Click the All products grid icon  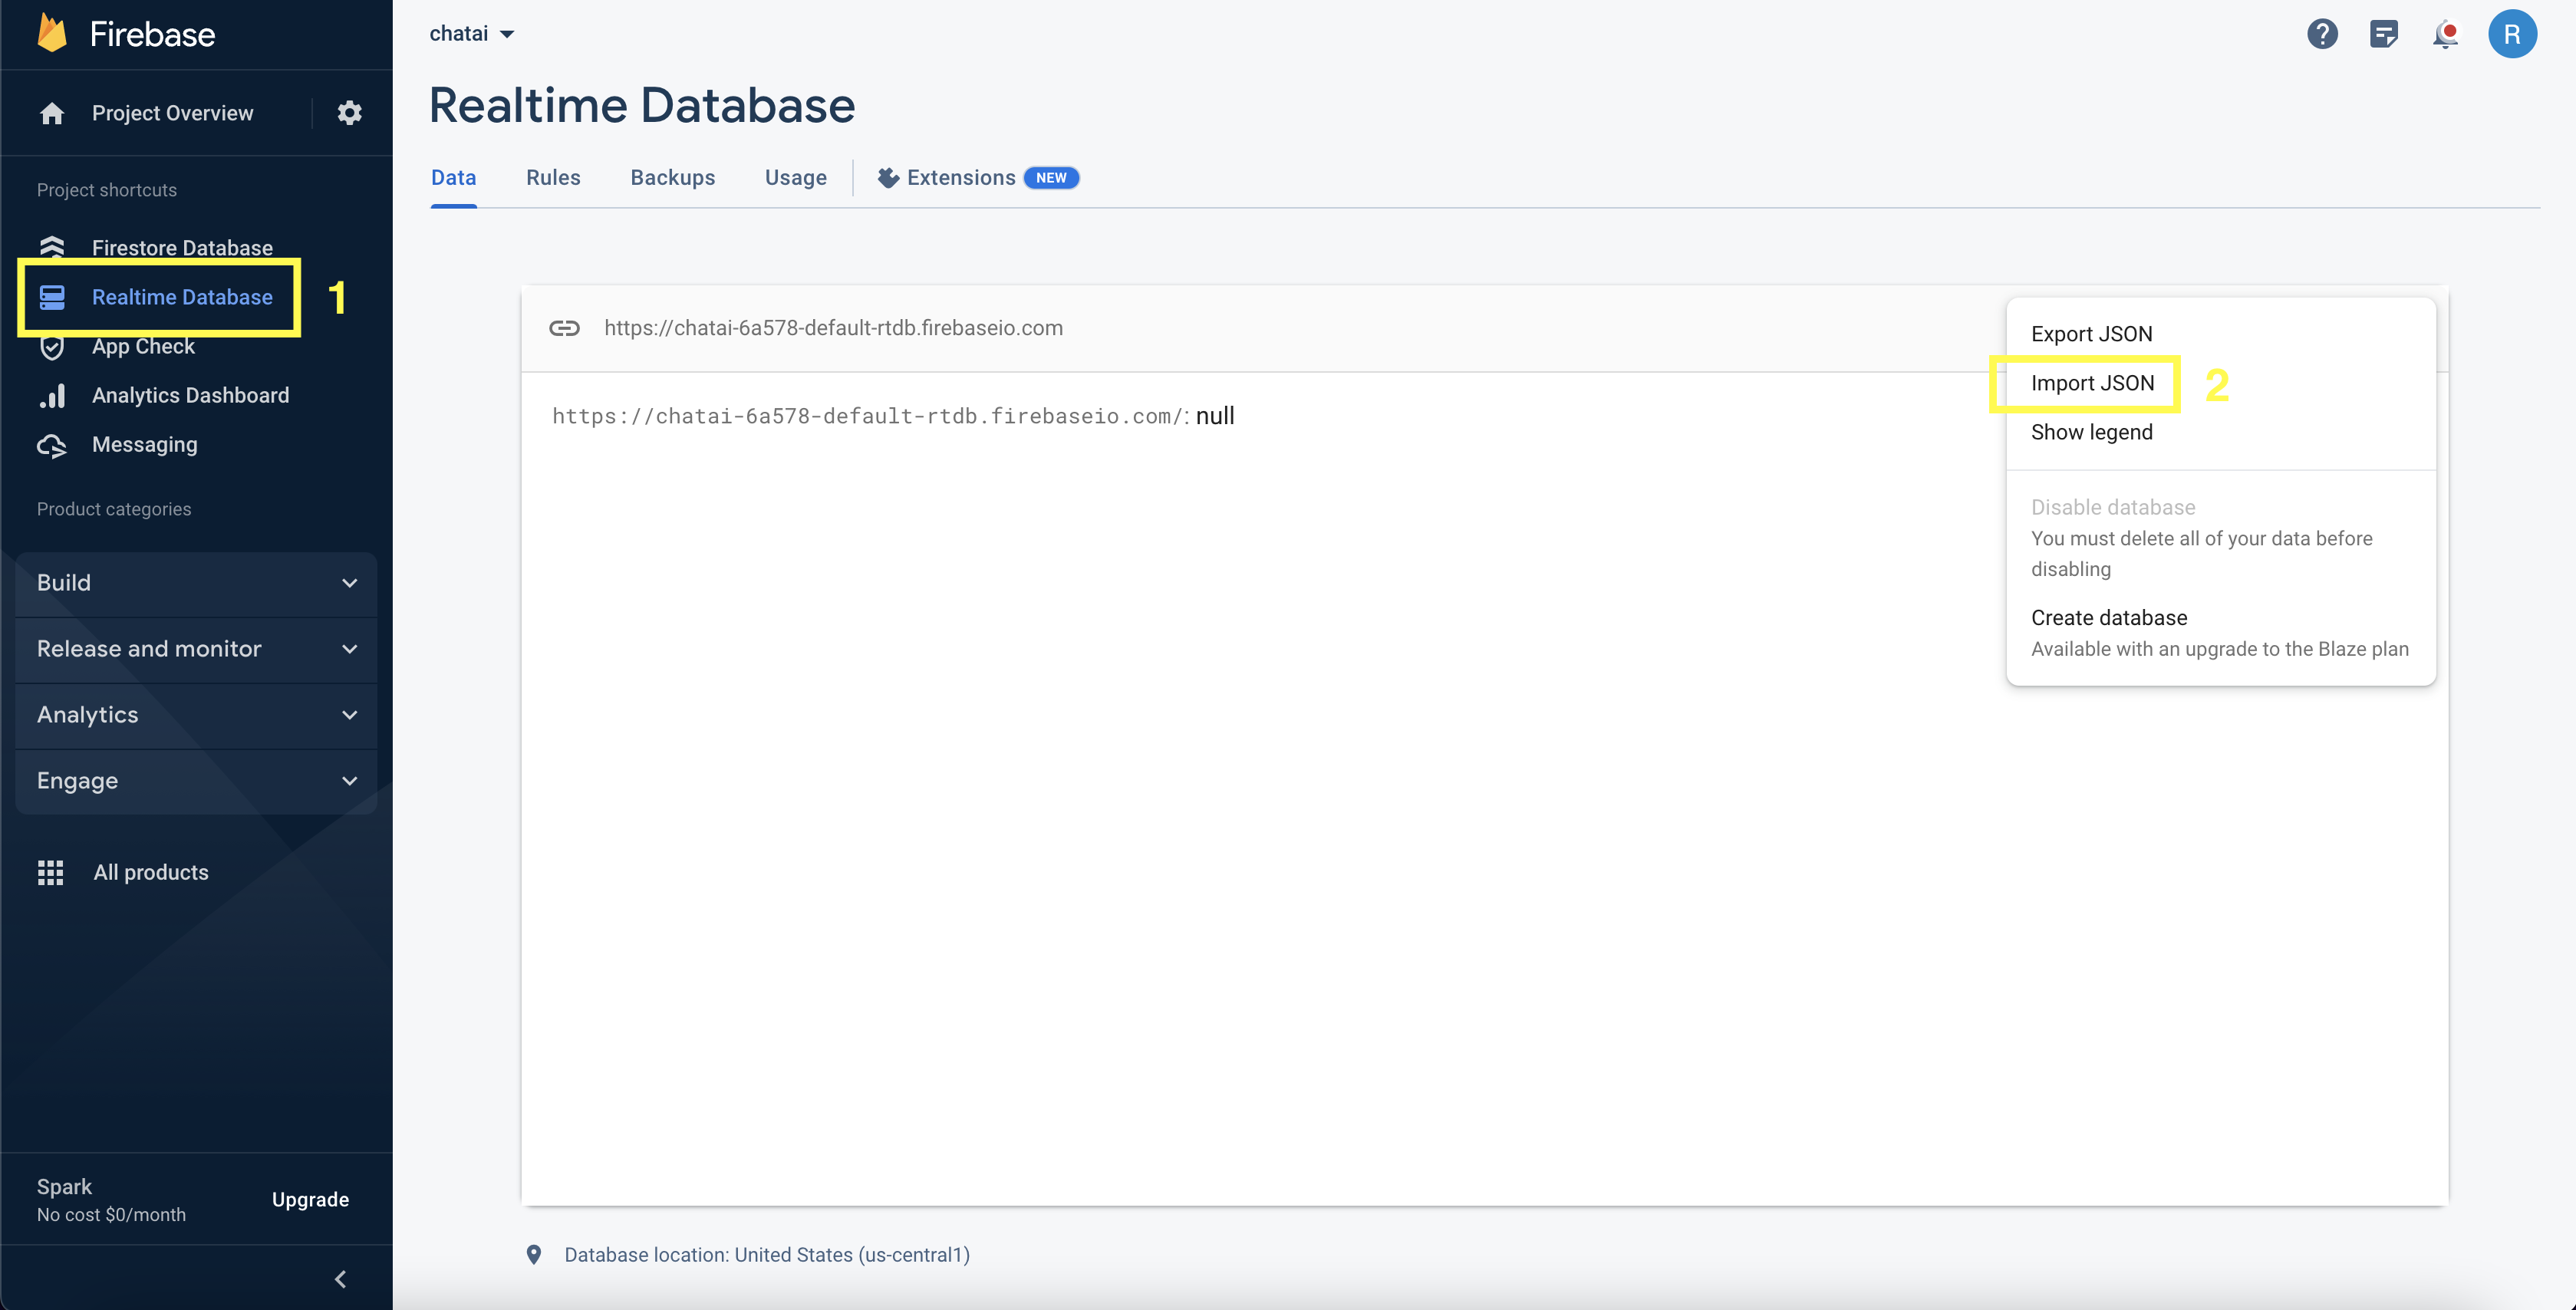tap(51, 873)
